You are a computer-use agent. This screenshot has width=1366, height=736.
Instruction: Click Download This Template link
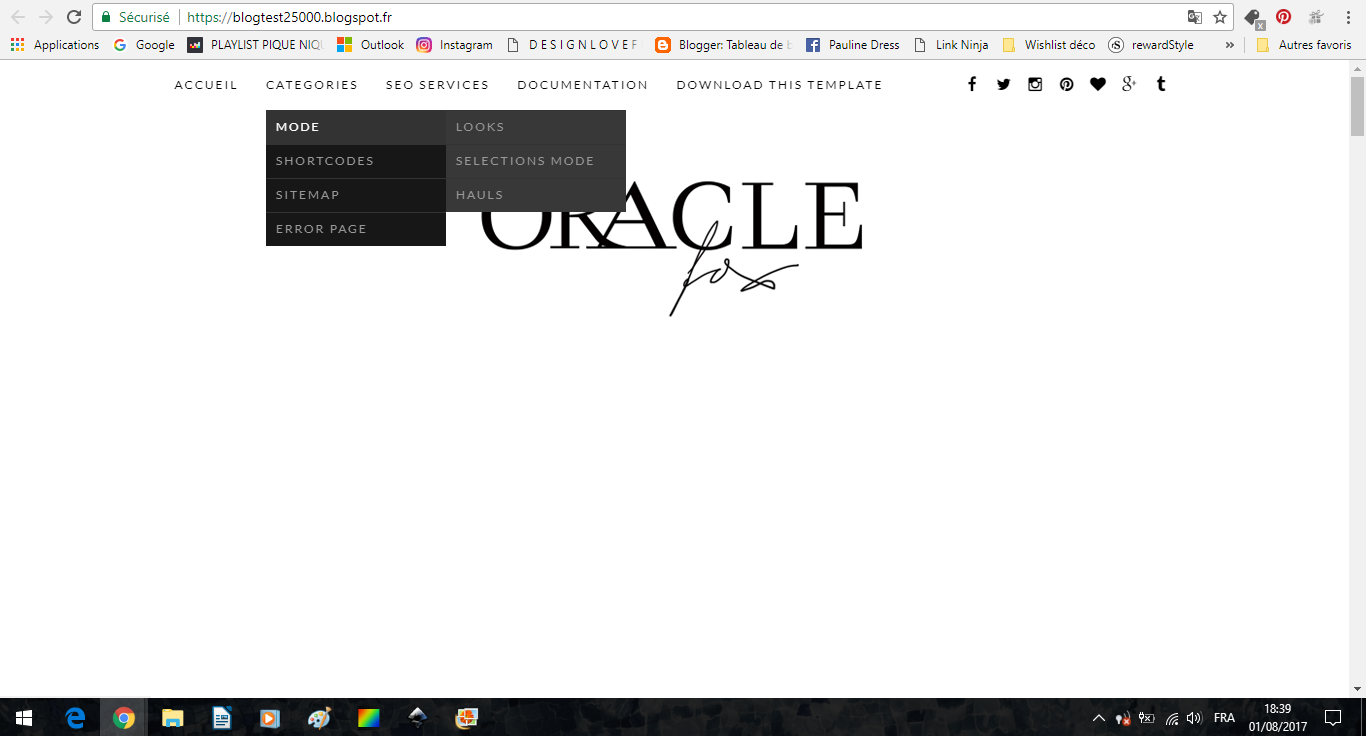pos(779,85)
